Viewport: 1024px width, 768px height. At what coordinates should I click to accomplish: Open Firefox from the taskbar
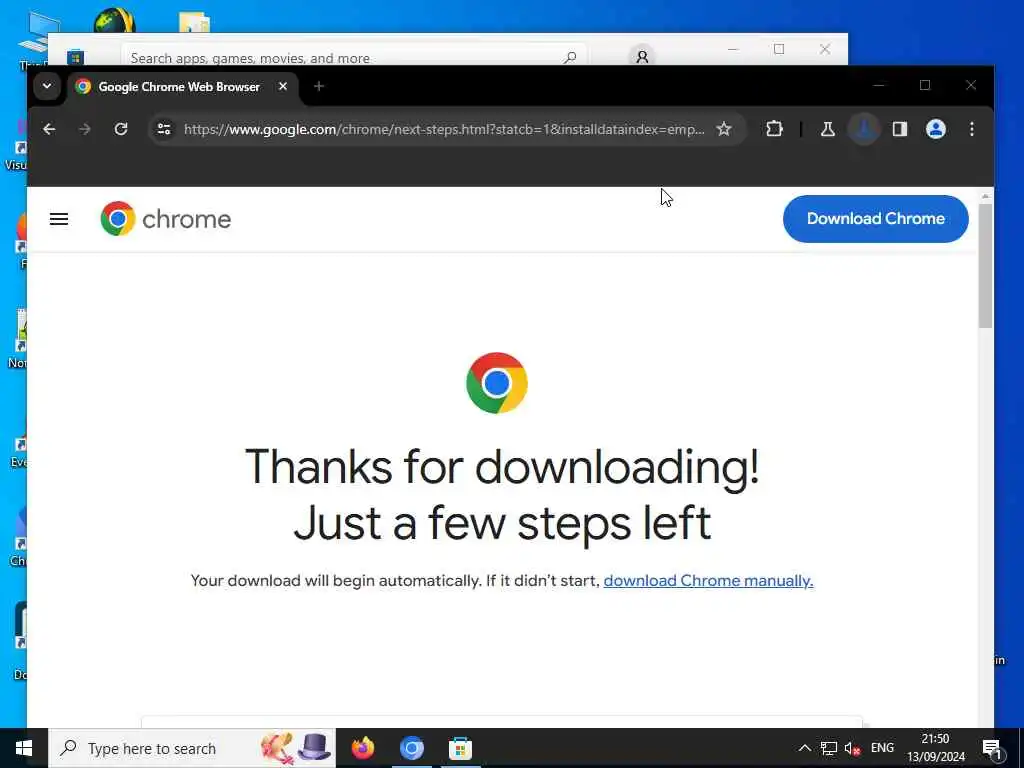pos(363,748)
